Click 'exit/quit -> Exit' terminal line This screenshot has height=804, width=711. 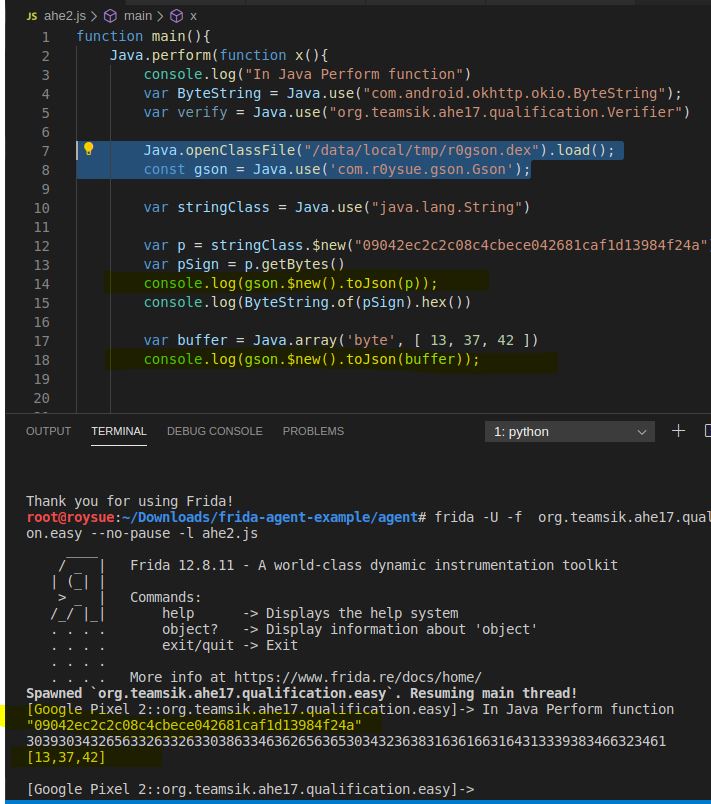pyautogui.click(x=230, y=645)
